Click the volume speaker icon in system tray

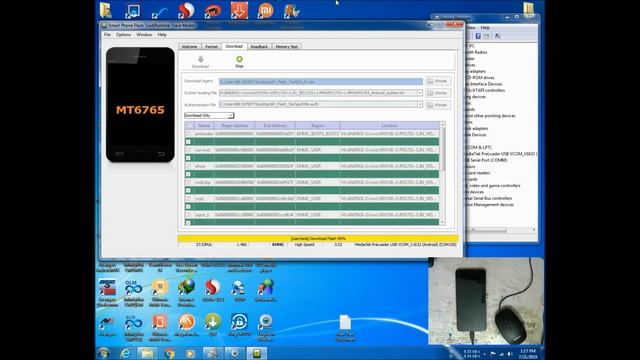[510, 354]
